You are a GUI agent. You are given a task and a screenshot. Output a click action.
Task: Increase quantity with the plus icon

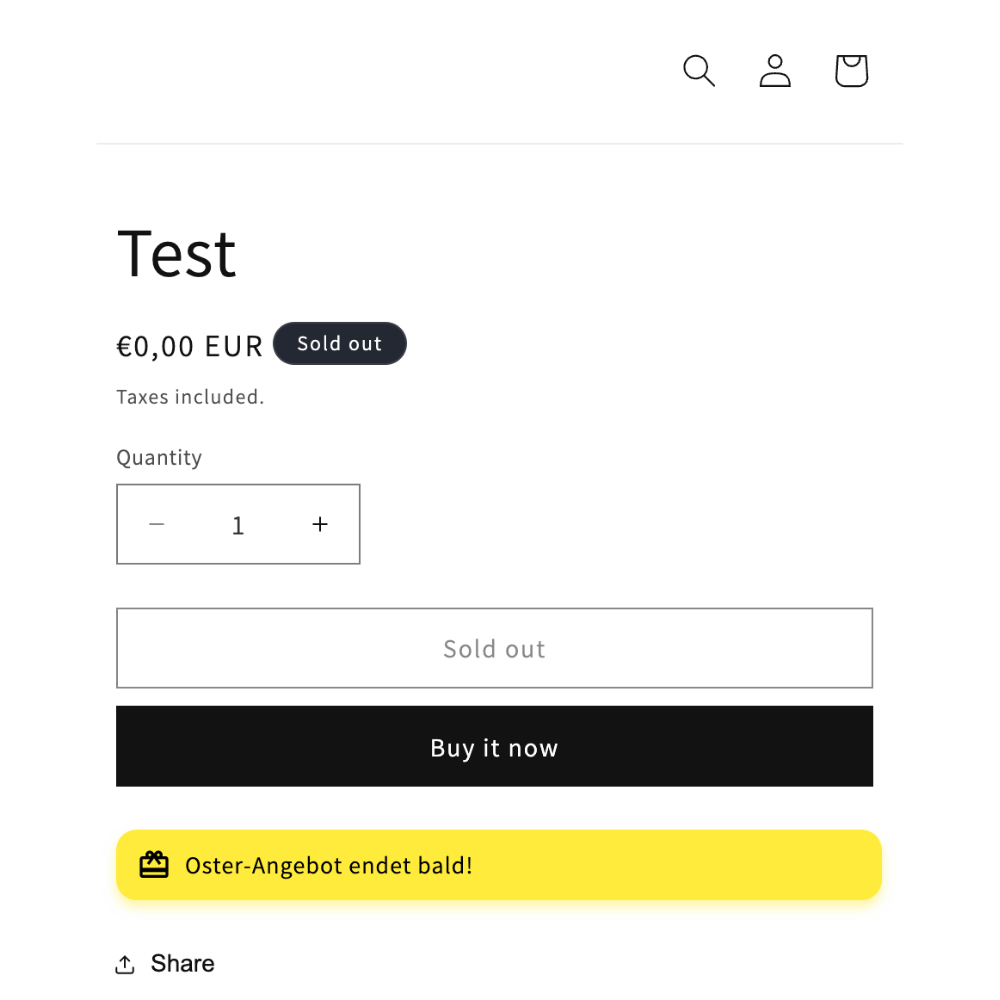320,524
